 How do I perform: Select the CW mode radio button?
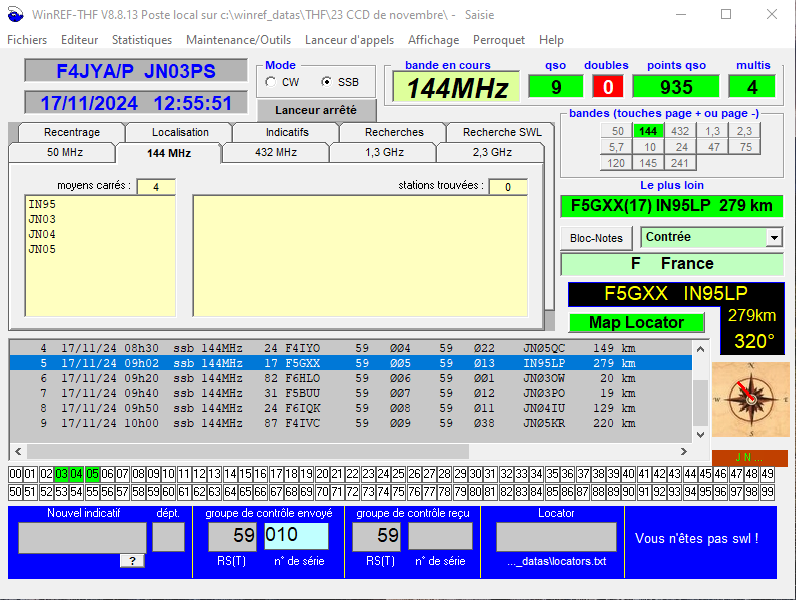pyautogui.click(x=271, y=82)
